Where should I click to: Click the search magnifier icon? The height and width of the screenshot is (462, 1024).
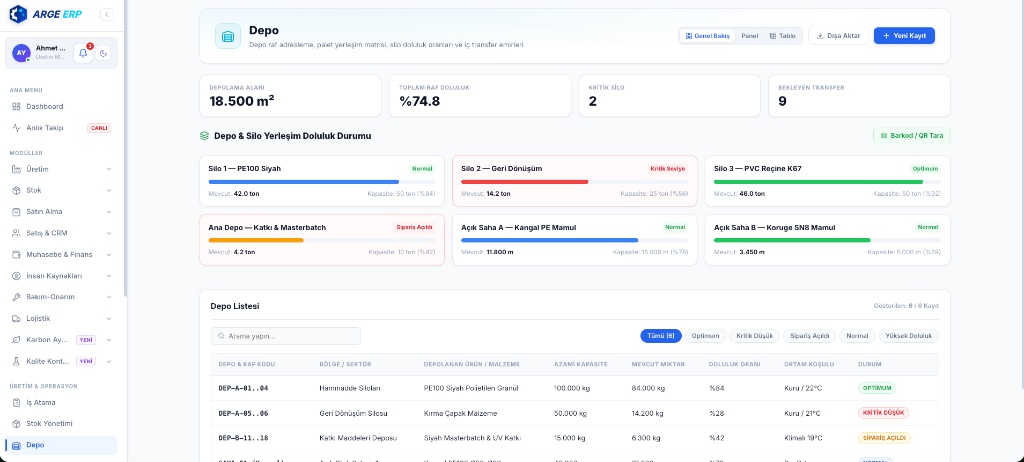click(221, 336)
